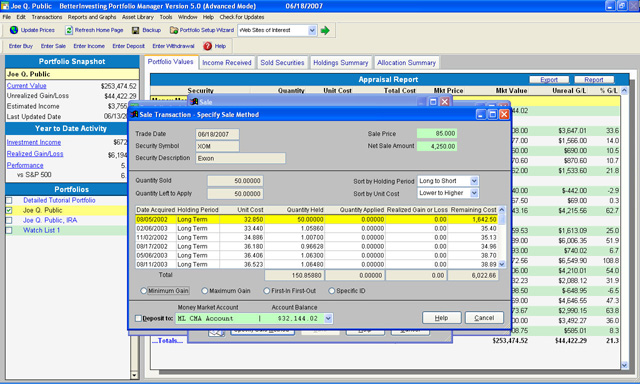This screenshot has width=640, height=384.
Task: Select the 08/17/2002 lot row
Action: (317, 246)
